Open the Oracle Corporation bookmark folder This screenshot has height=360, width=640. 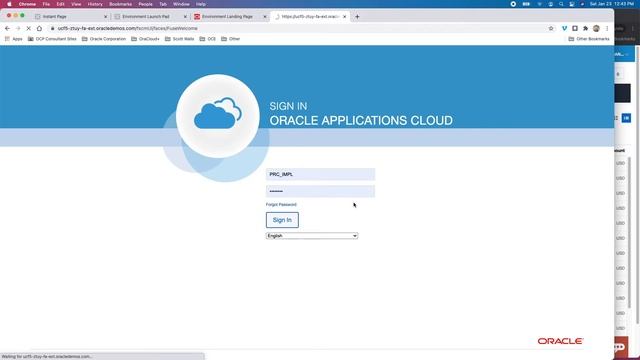[x=104, y=39]
